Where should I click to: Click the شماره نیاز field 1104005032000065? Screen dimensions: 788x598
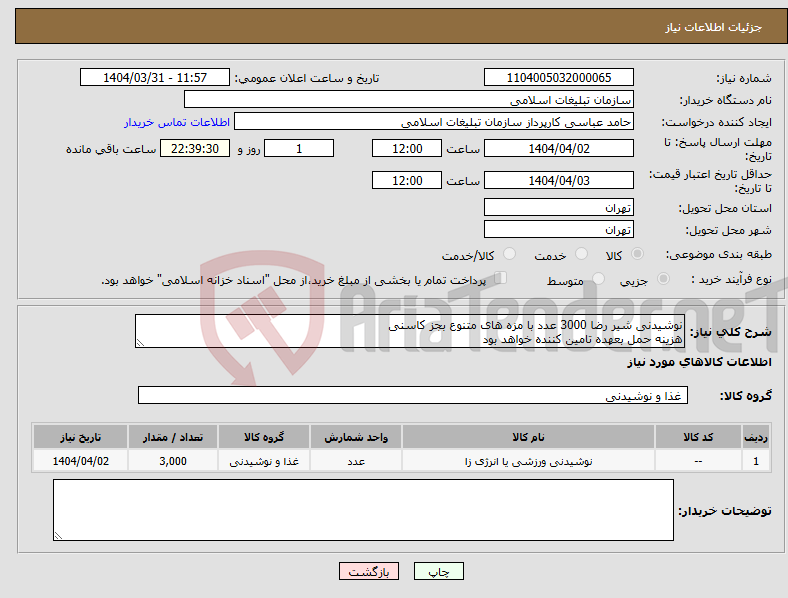click(558, 77)
